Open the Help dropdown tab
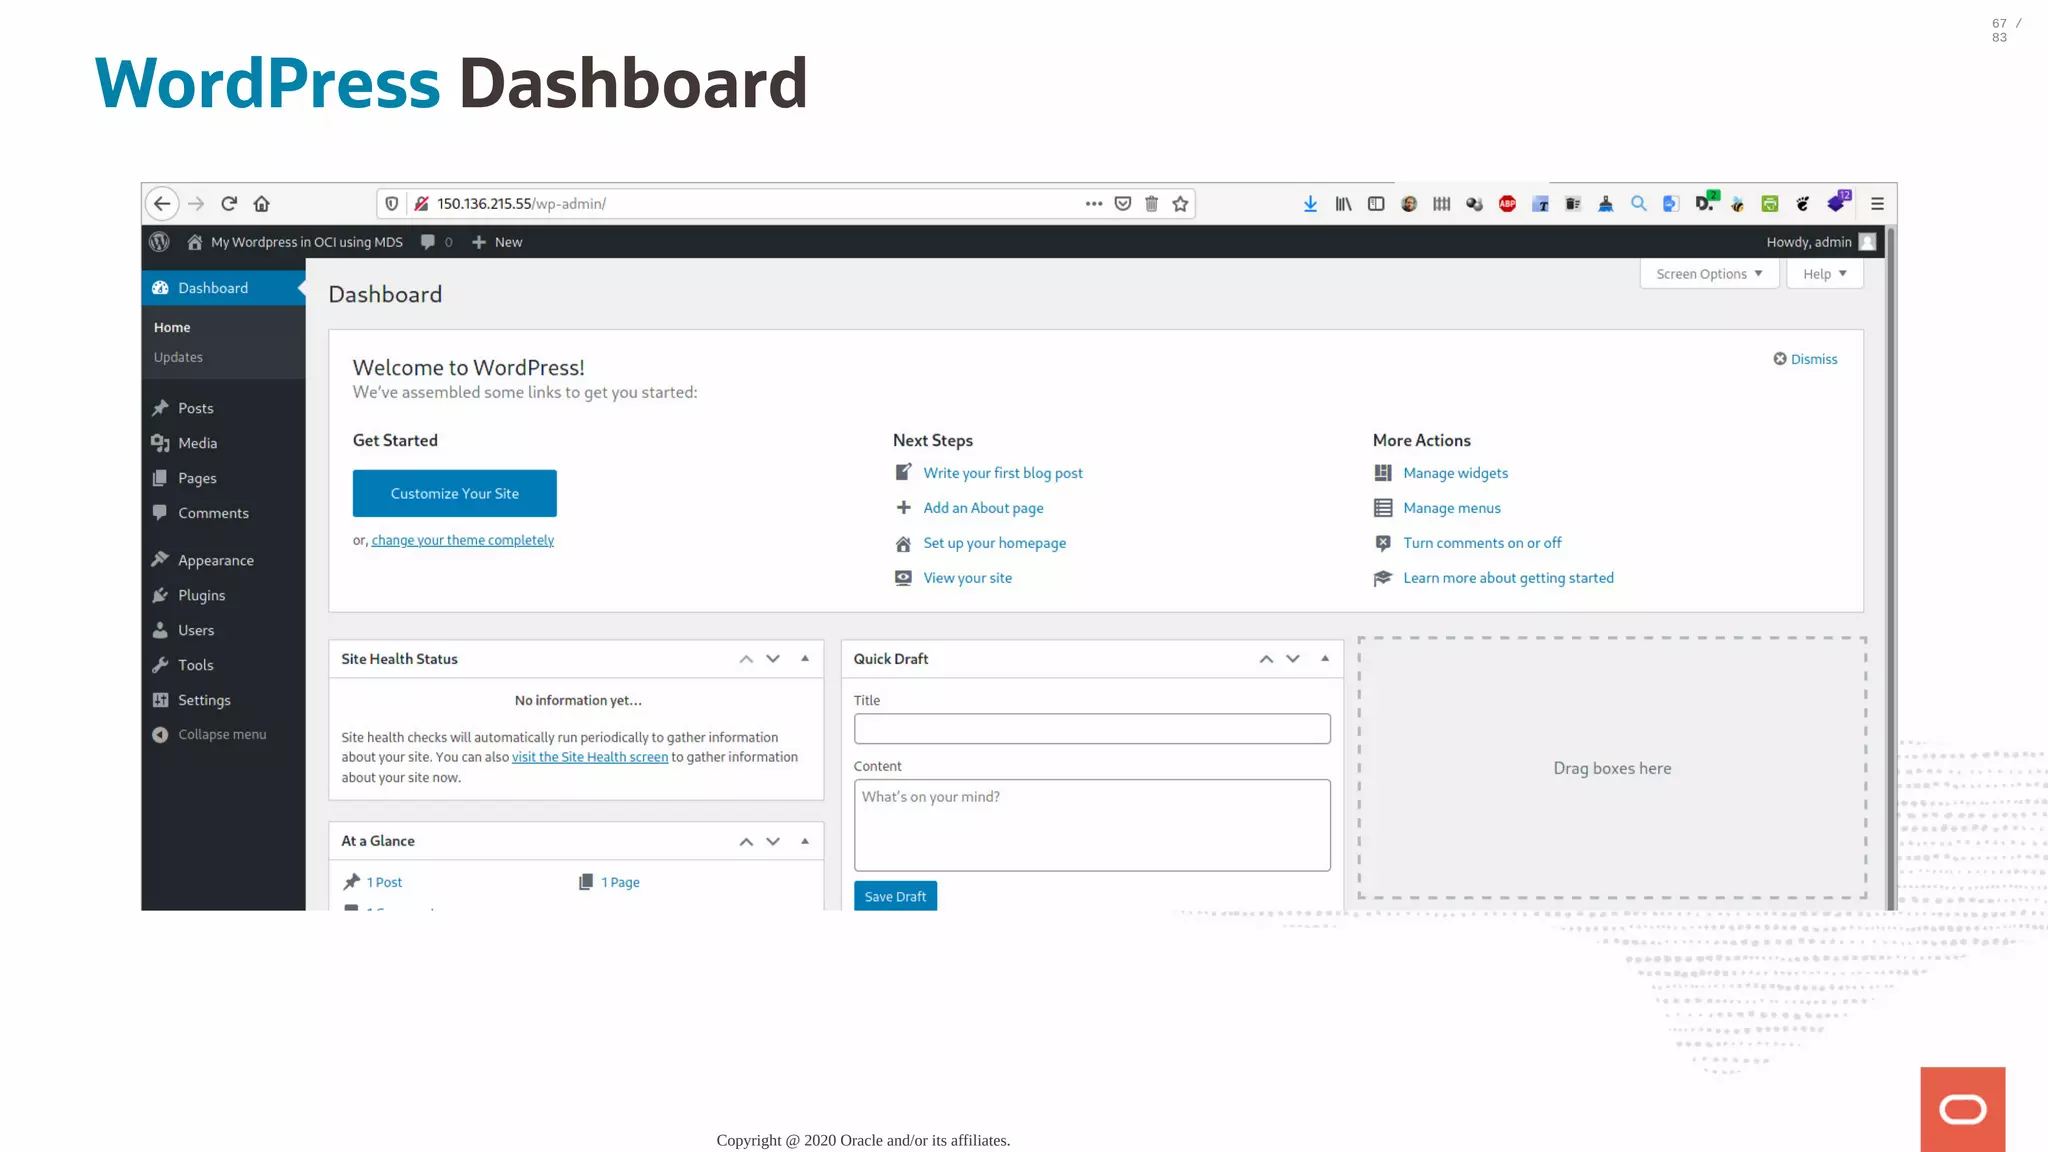The width and height of the screenshot is (2048, 1152). tap(1824, 274)
